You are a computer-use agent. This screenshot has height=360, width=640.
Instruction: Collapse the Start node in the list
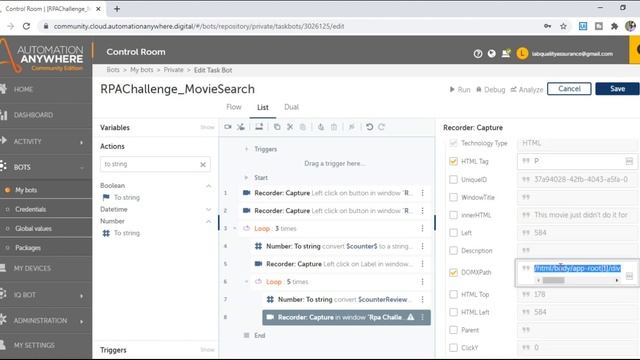tap(246, 178)
